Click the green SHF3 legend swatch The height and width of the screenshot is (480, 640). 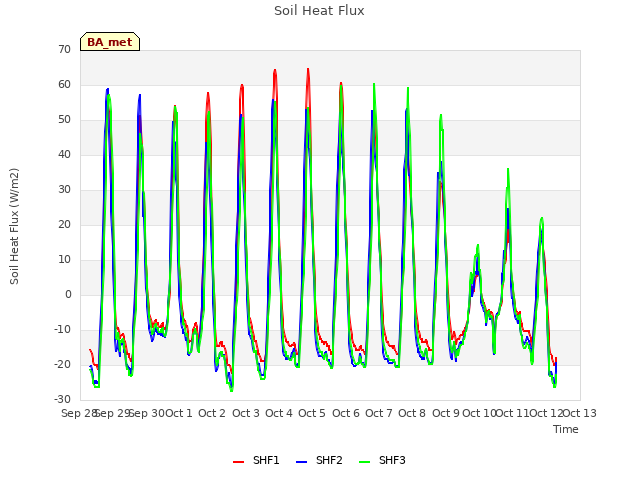coord(364,462)
